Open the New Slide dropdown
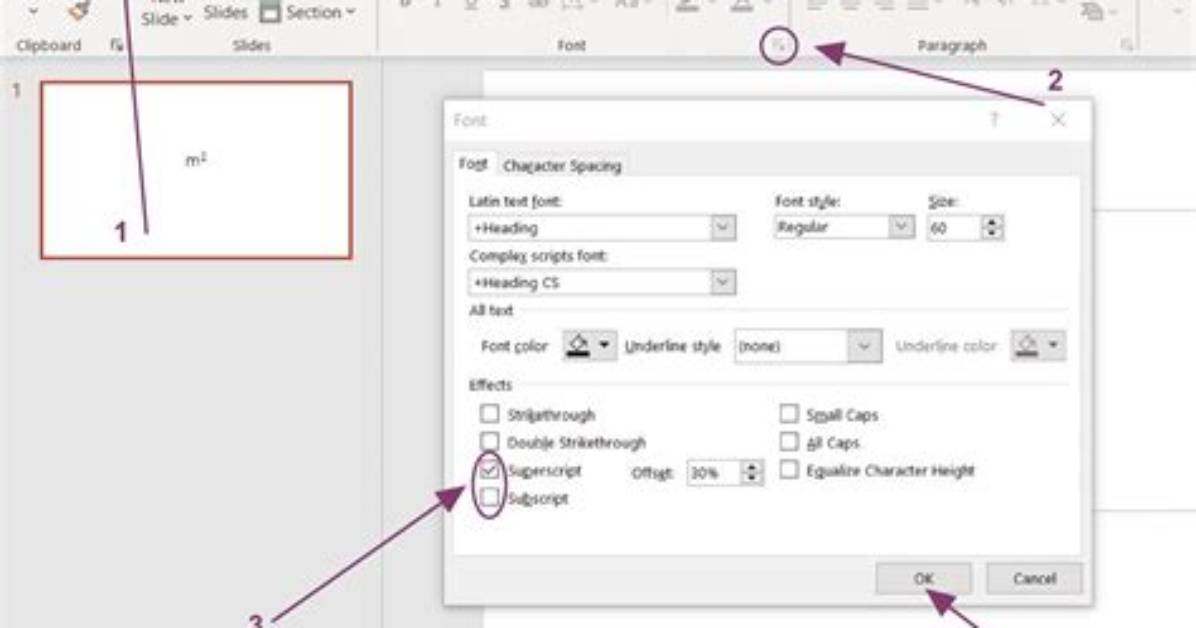This screenshot has width=1196, height=628. tap(166, 18)
